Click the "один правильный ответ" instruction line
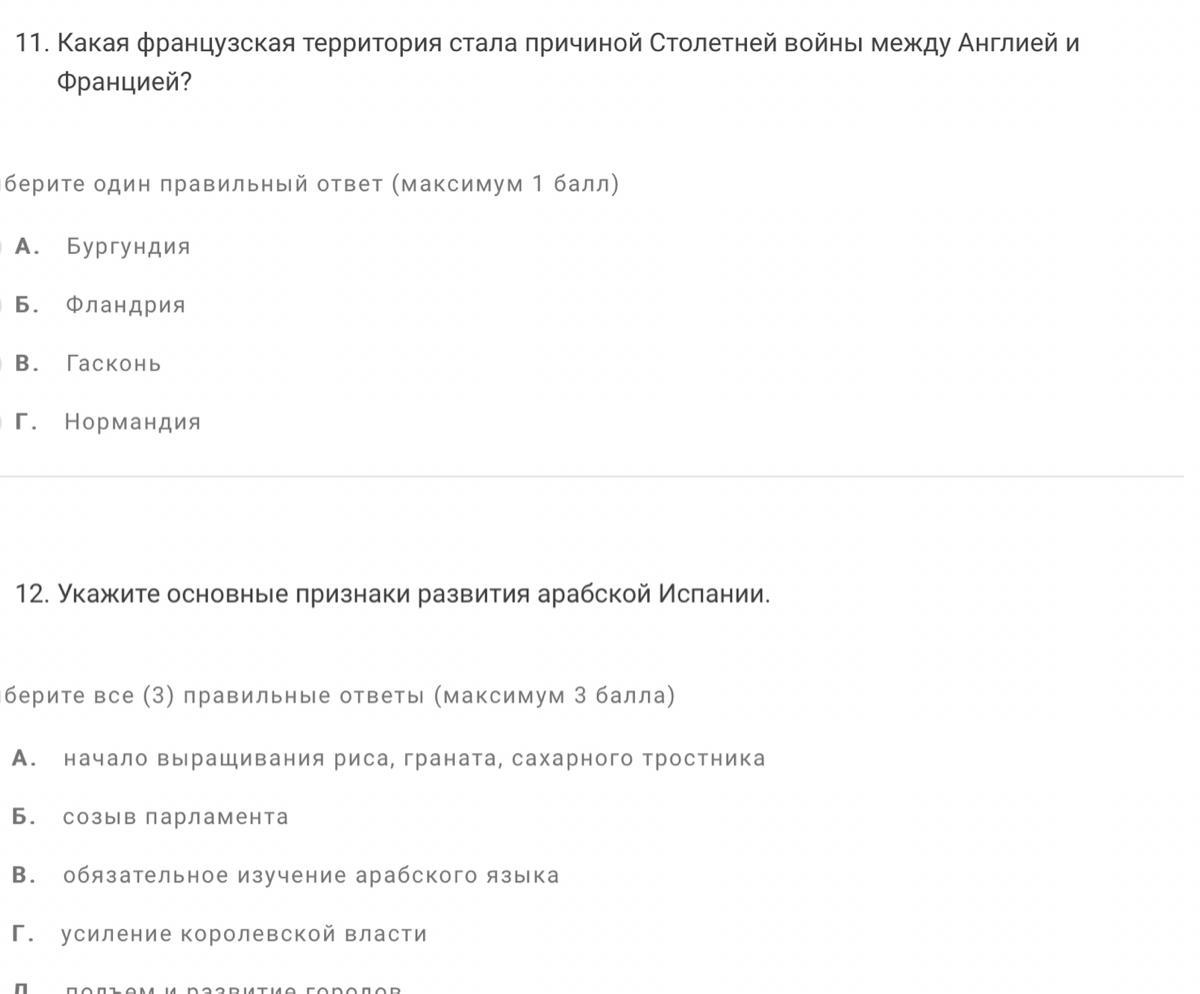The width and height of the screenshot is (1200, 994). (x=310, y=184)
